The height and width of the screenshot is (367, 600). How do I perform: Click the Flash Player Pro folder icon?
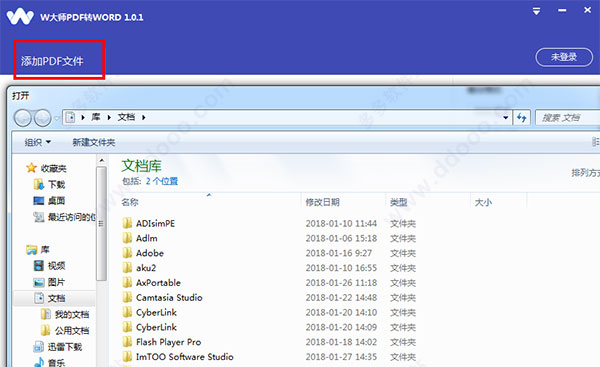coord(127,342)
